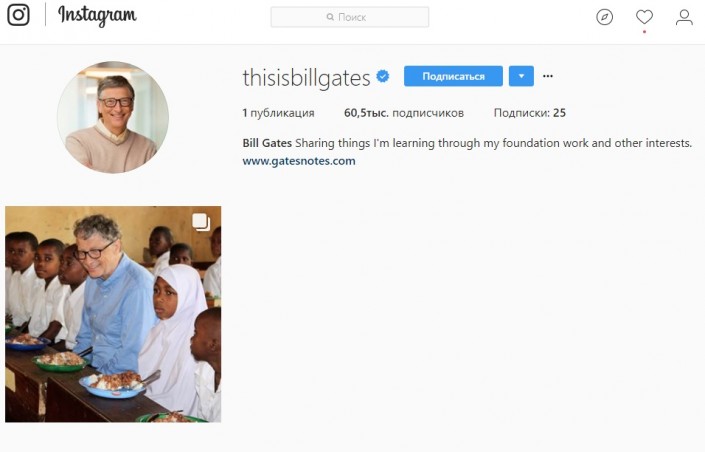Click the search magnifier icon
The width and height of the screenshot is (705, 452).
point(330,17)
